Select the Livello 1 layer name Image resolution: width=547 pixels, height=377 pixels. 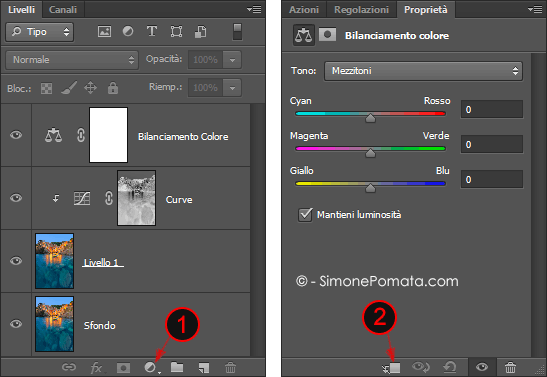point(102,262)
